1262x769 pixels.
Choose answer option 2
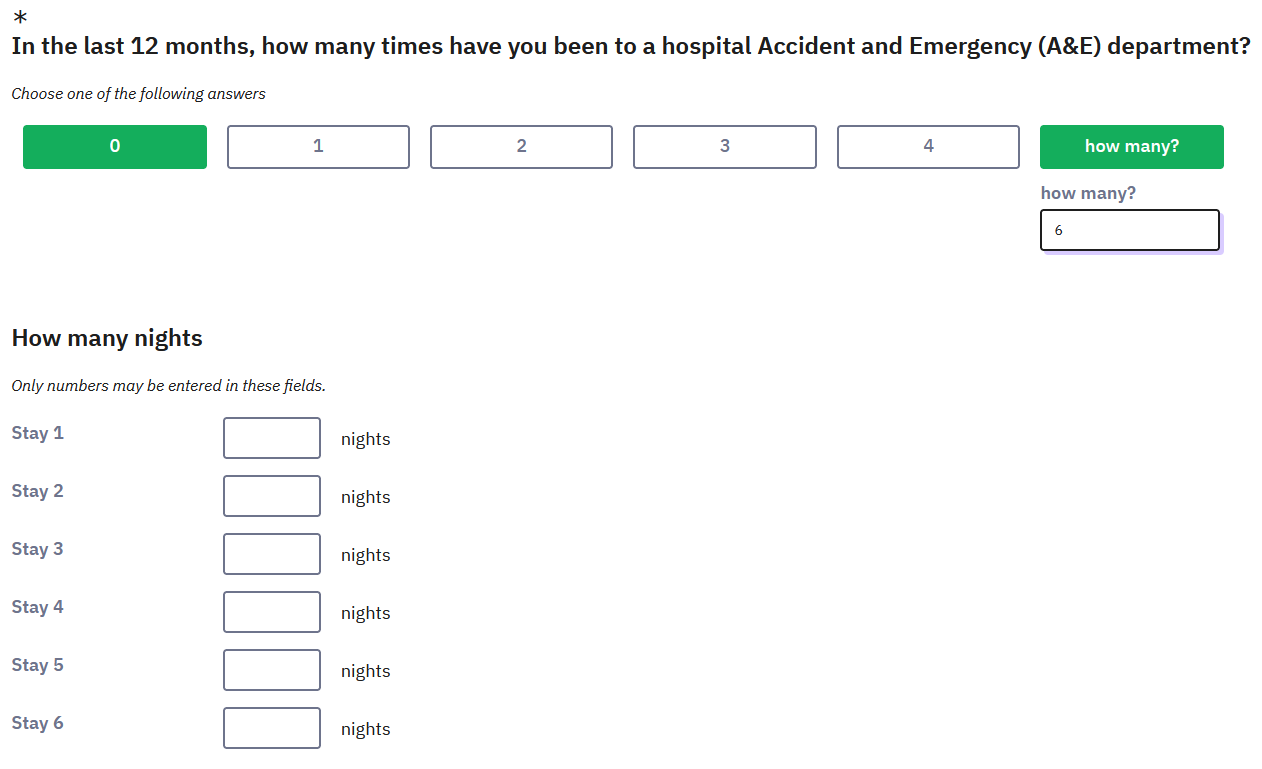coord(521,147)
